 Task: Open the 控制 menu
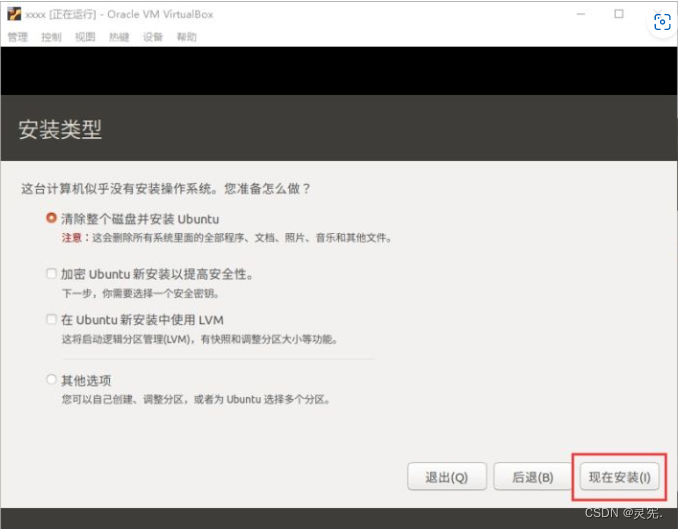pos(51,37)
